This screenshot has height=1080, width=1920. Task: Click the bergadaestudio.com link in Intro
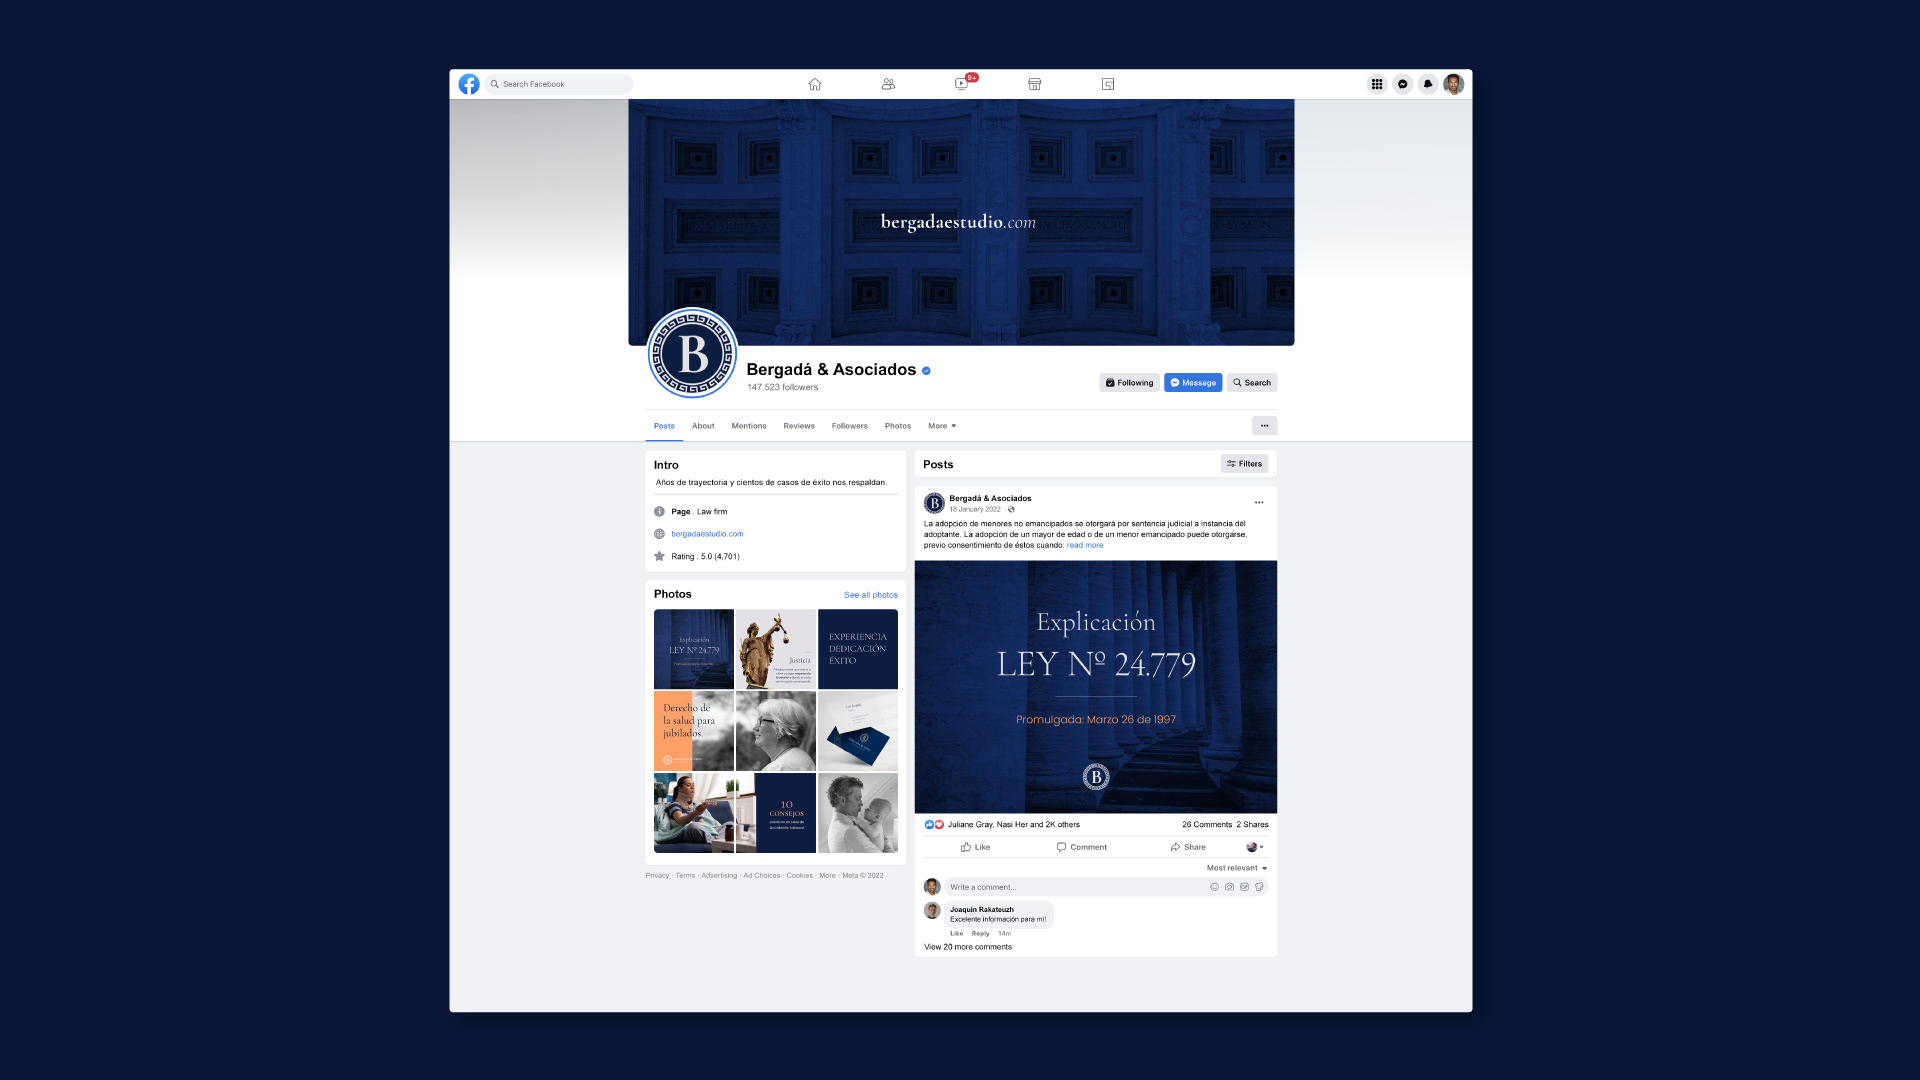click(707, 534)
